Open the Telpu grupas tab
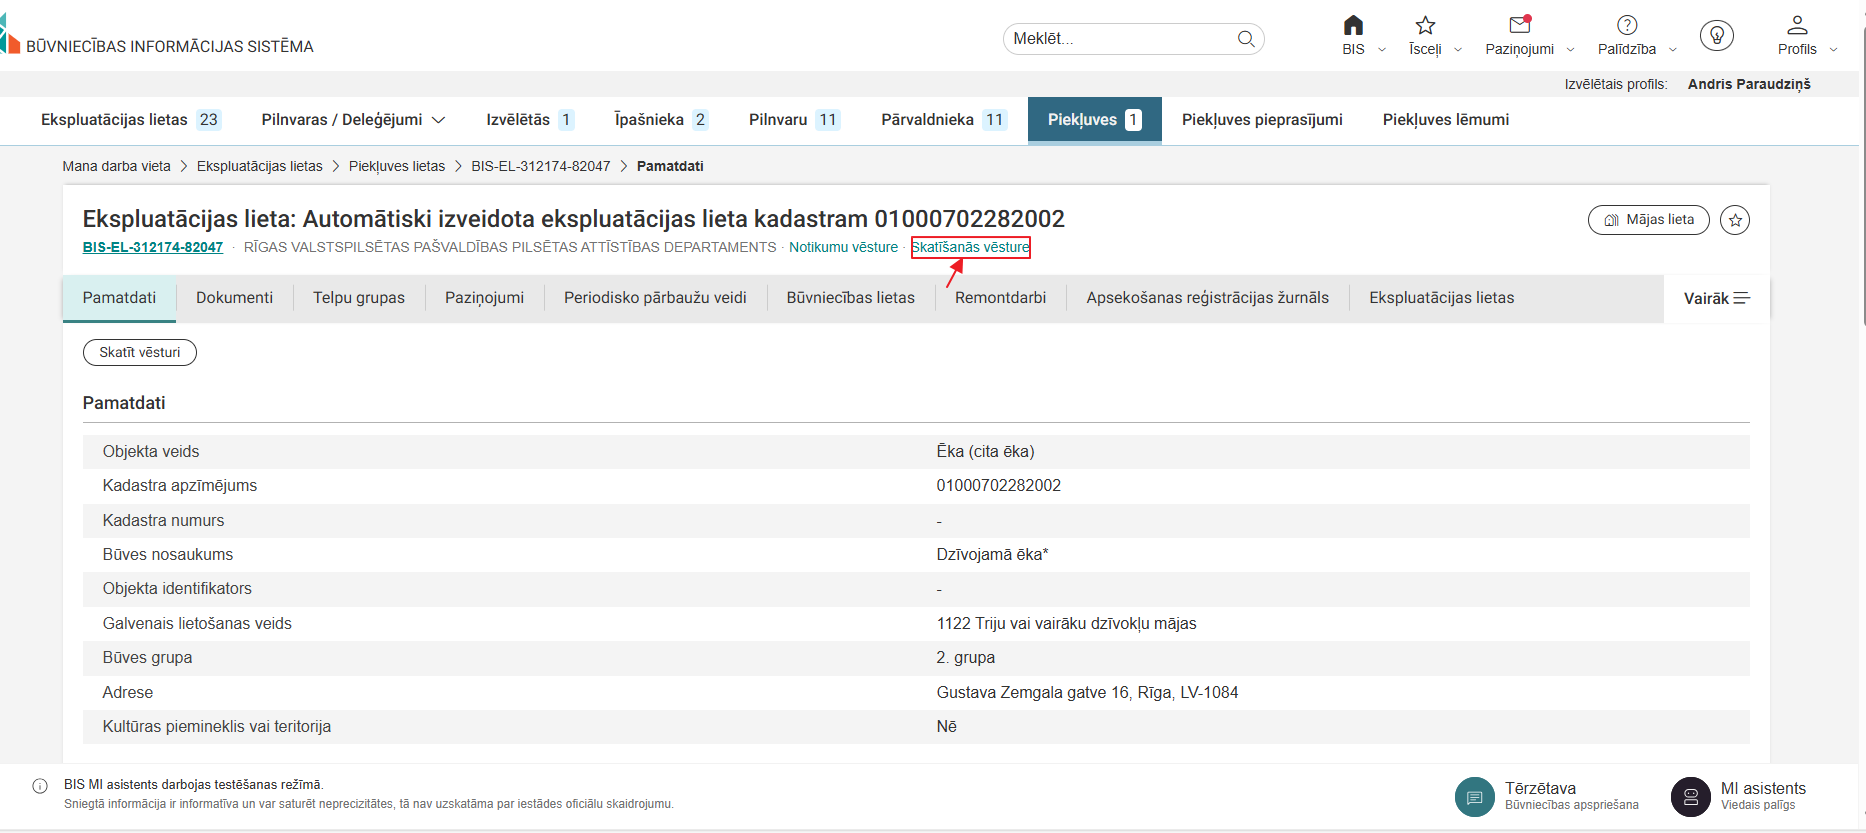The height and width of the screenshot is (833, 1866). pyautogui.click(x=358, y=298)
